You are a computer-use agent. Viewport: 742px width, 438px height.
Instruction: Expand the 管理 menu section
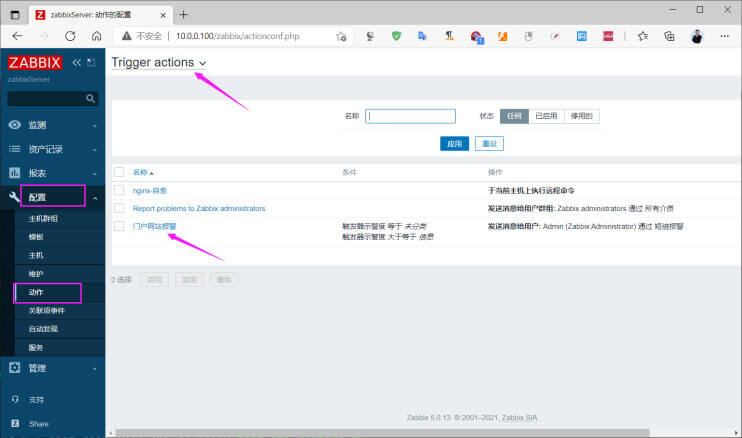pyautogui.click(x=95, y=368)
